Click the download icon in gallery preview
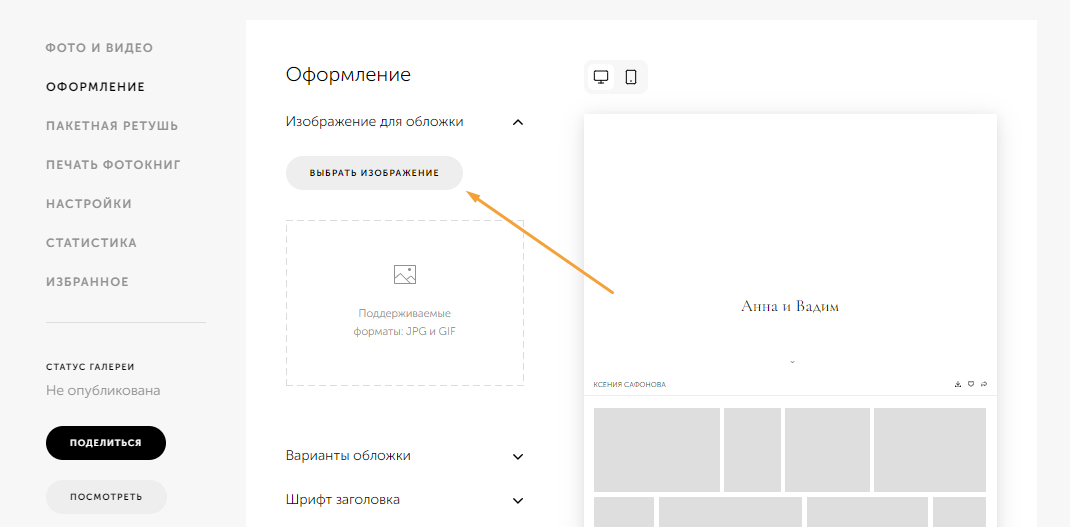The image size is (1070, 527). (958, 384)
